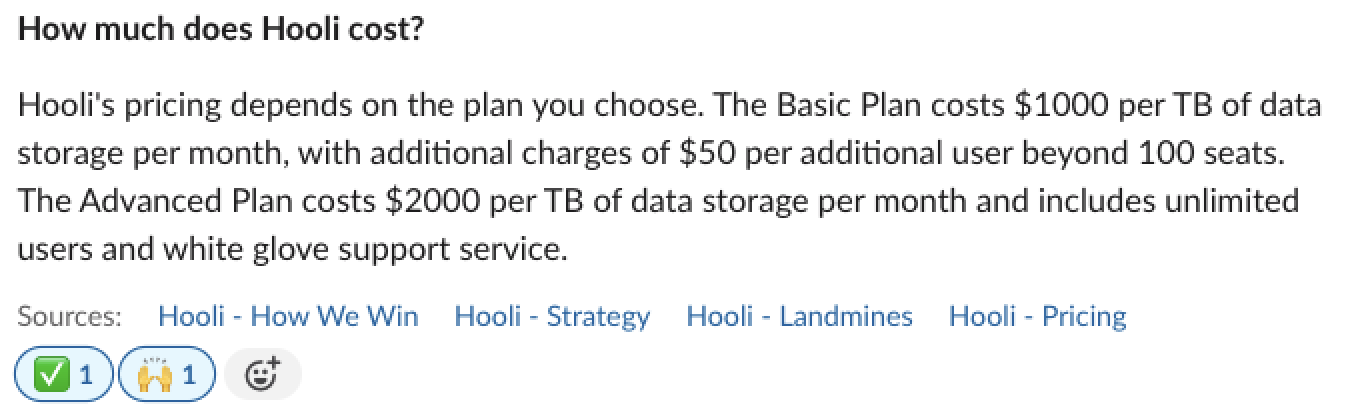The width and height of the screenshot is (1366, 420).
Task: Click the "How much does Hooli cost?" heading
Action: tap(221, 29)
